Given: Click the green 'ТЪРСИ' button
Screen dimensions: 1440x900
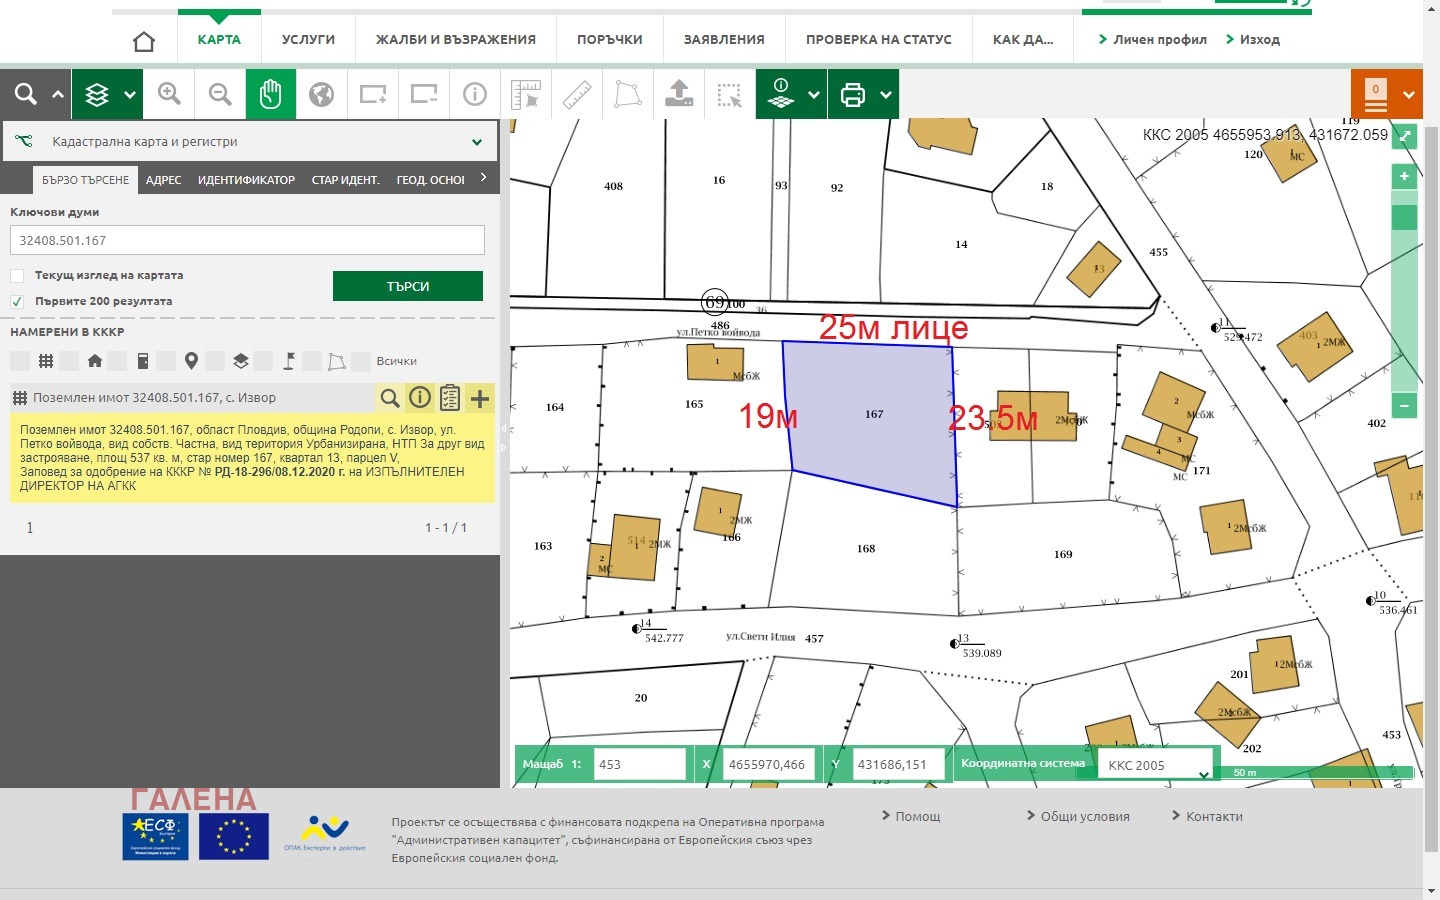Looking at the screenshot, I should coord(407,286).
